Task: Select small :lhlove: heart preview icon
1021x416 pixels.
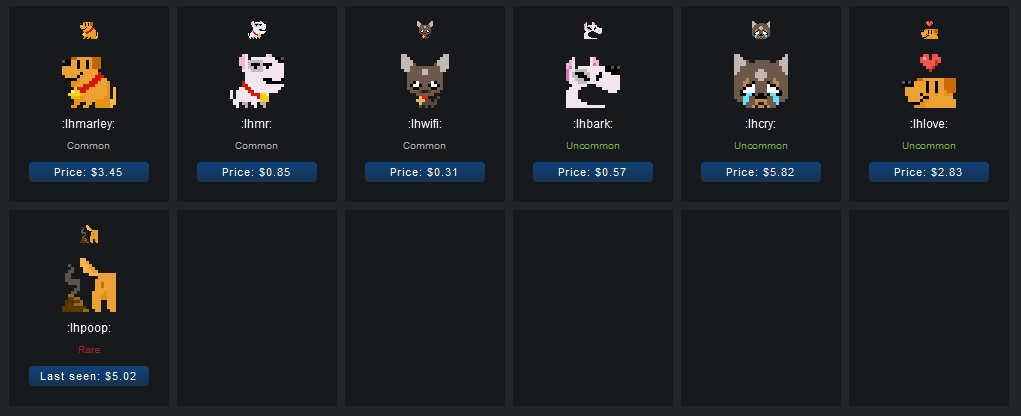Action: coord(929,30)
